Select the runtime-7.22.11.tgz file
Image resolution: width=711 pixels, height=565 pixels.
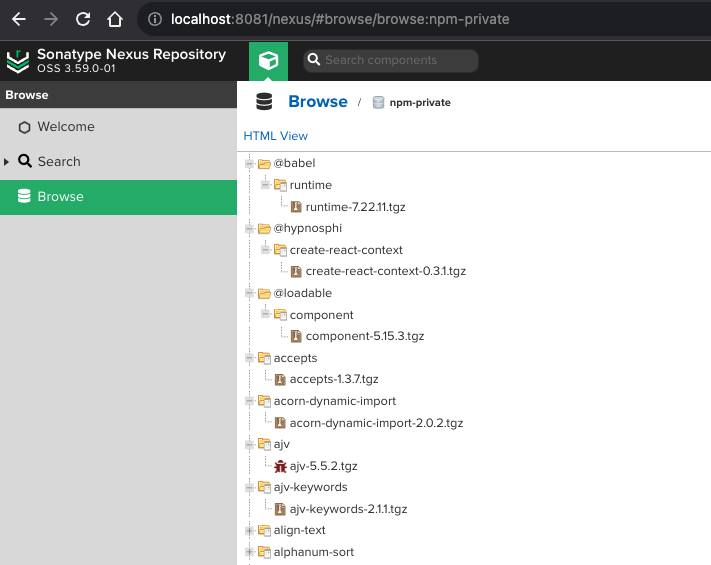[356, 207]
